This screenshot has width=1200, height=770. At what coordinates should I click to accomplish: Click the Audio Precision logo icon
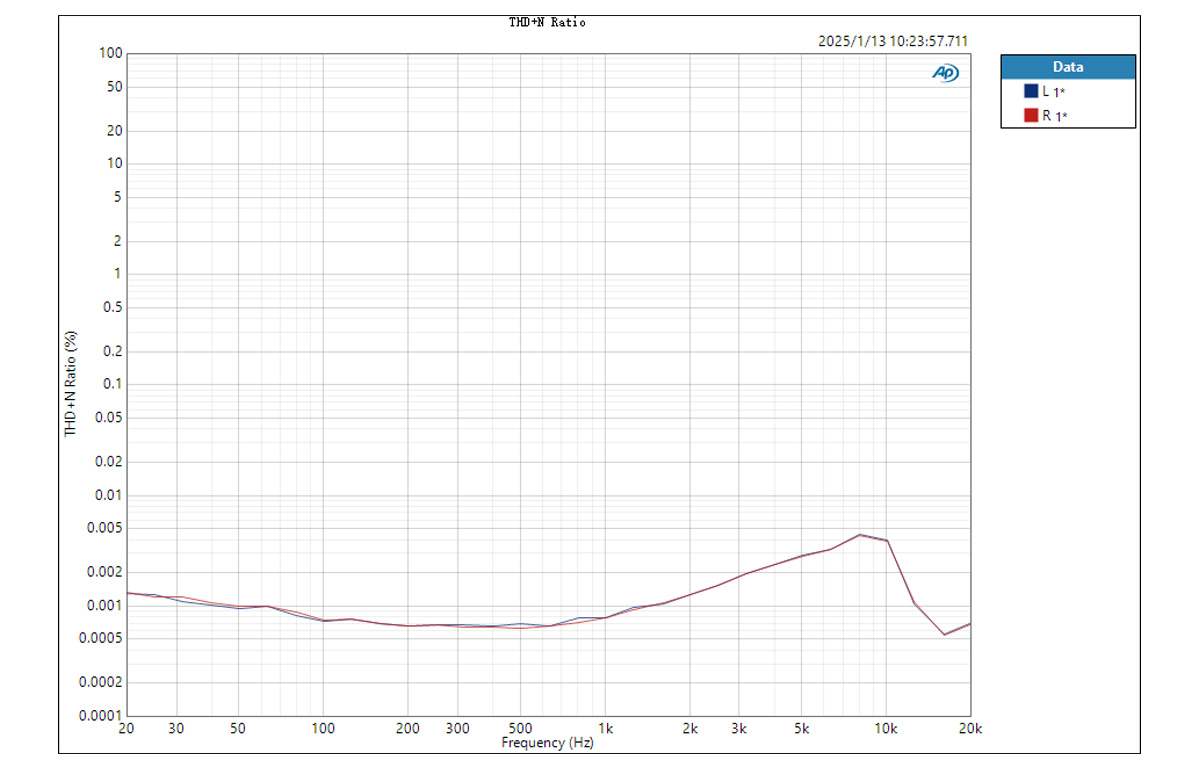[944, 73]
